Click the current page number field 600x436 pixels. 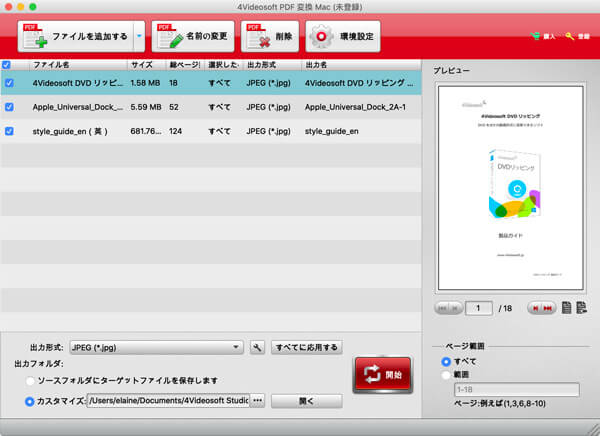coord(479,308)
